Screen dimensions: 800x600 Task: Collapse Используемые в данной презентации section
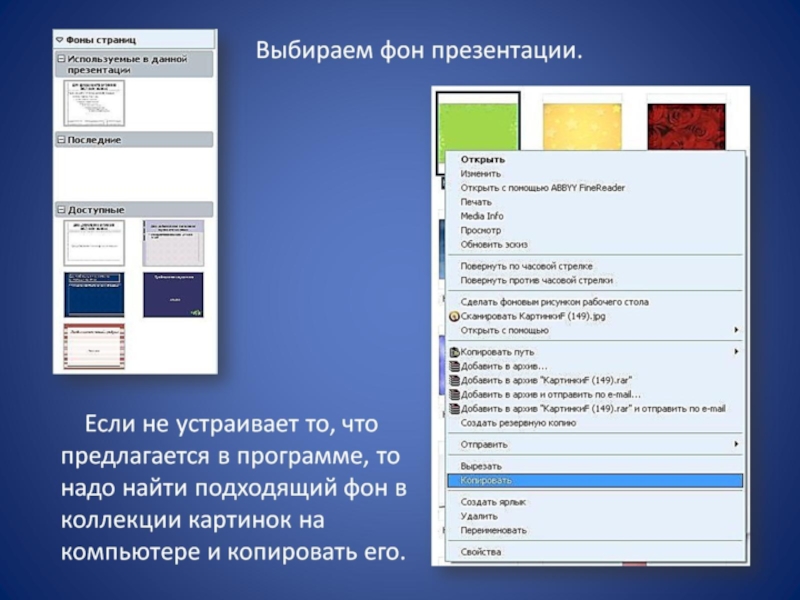(62, 59)
